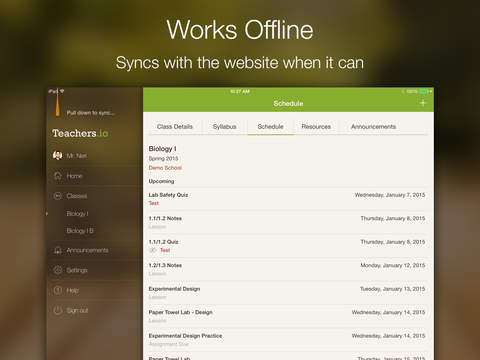Screen dimensions: 480x360
Task: Click the Classes collapse icon
Action: pyautogui.click(x=58, y=196)
